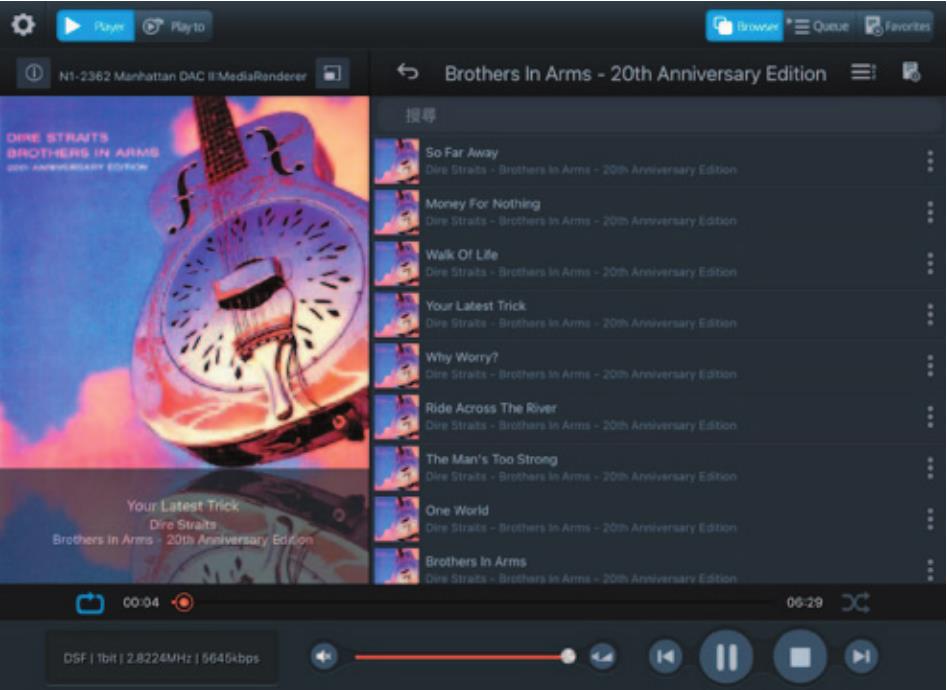Open options menu for So Far Away

coord(930,162)
